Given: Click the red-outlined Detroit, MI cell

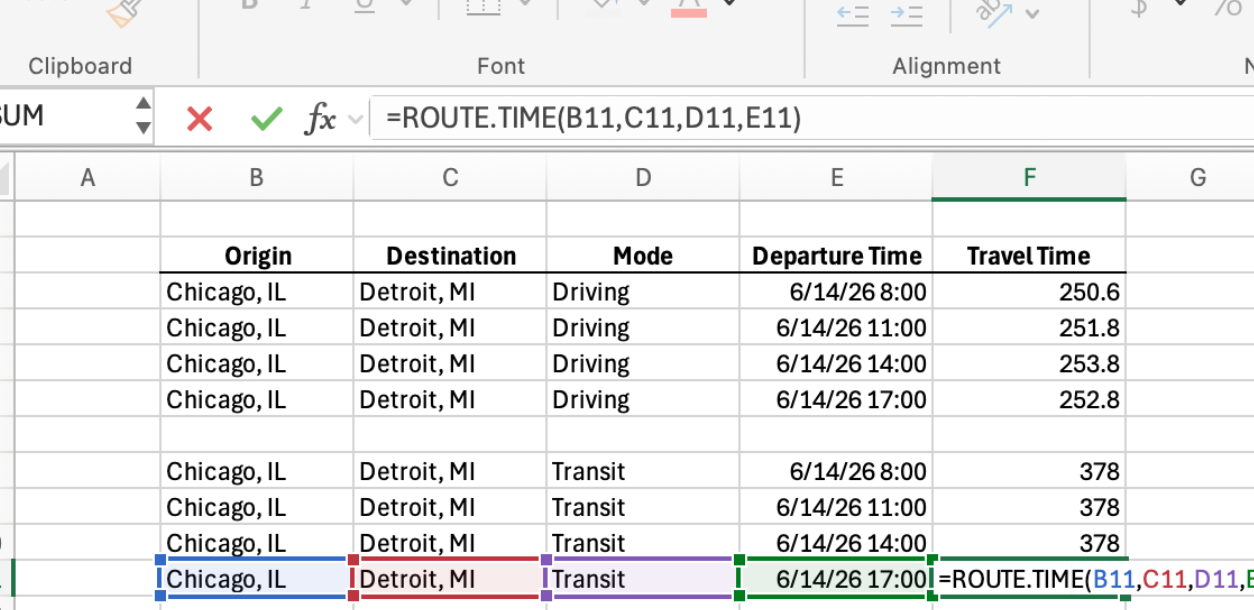Looking at the screenshot, I should [x=450, y=579].
